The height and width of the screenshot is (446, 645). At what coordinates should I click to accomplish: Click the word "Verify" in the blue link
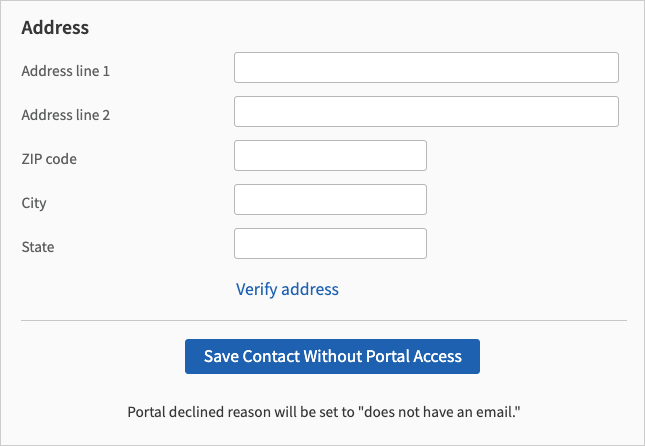257,289
